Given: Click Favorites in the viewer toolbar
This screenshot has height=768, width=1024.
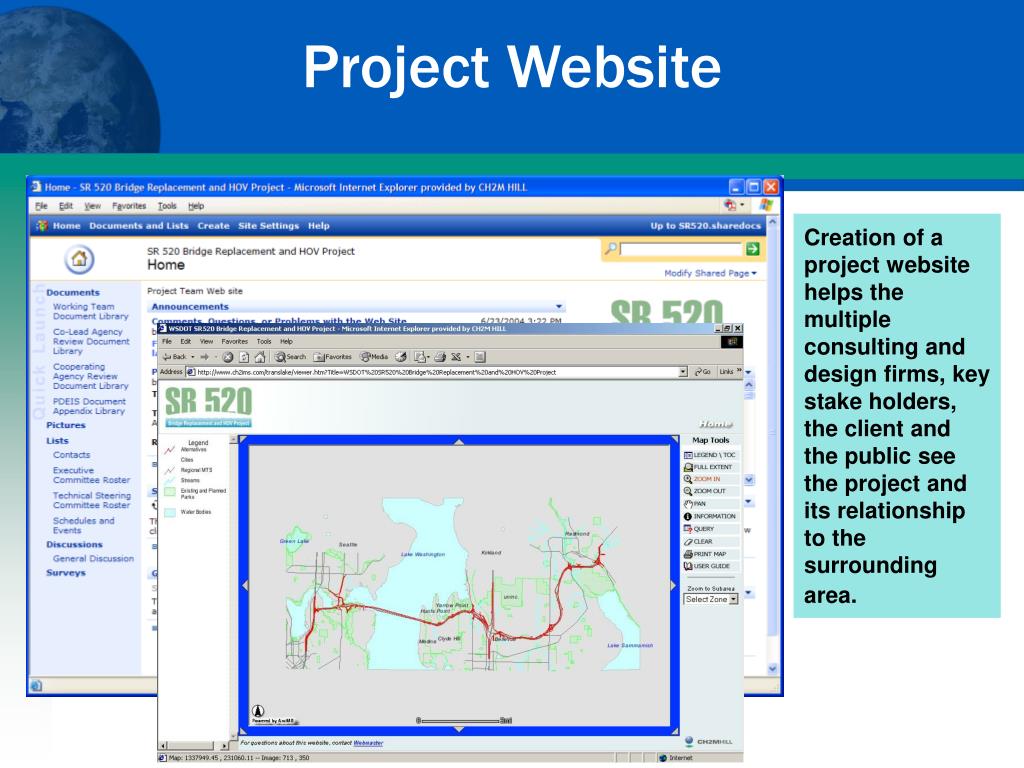Looking at the screenshot, I should (332, 357).
